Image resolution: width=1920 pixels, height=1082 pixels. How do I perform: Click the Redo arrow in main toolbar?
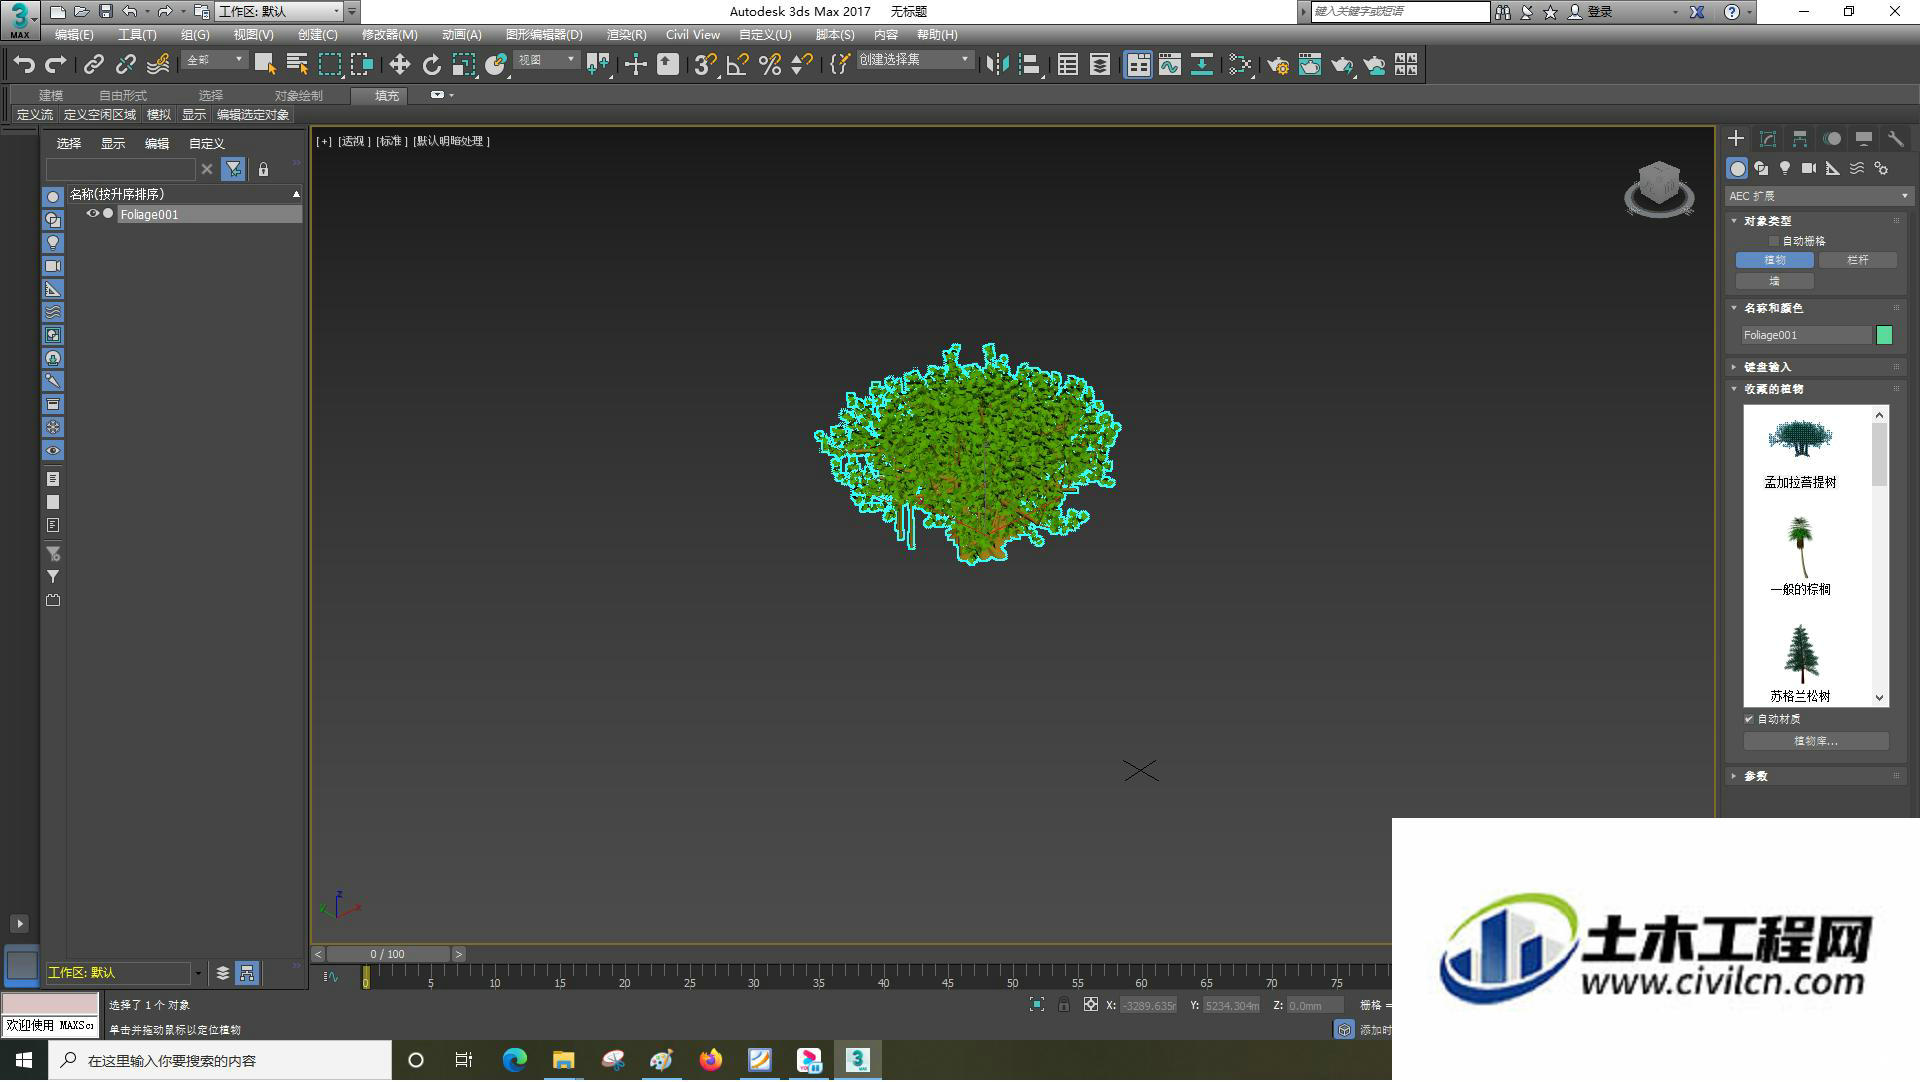56,65
